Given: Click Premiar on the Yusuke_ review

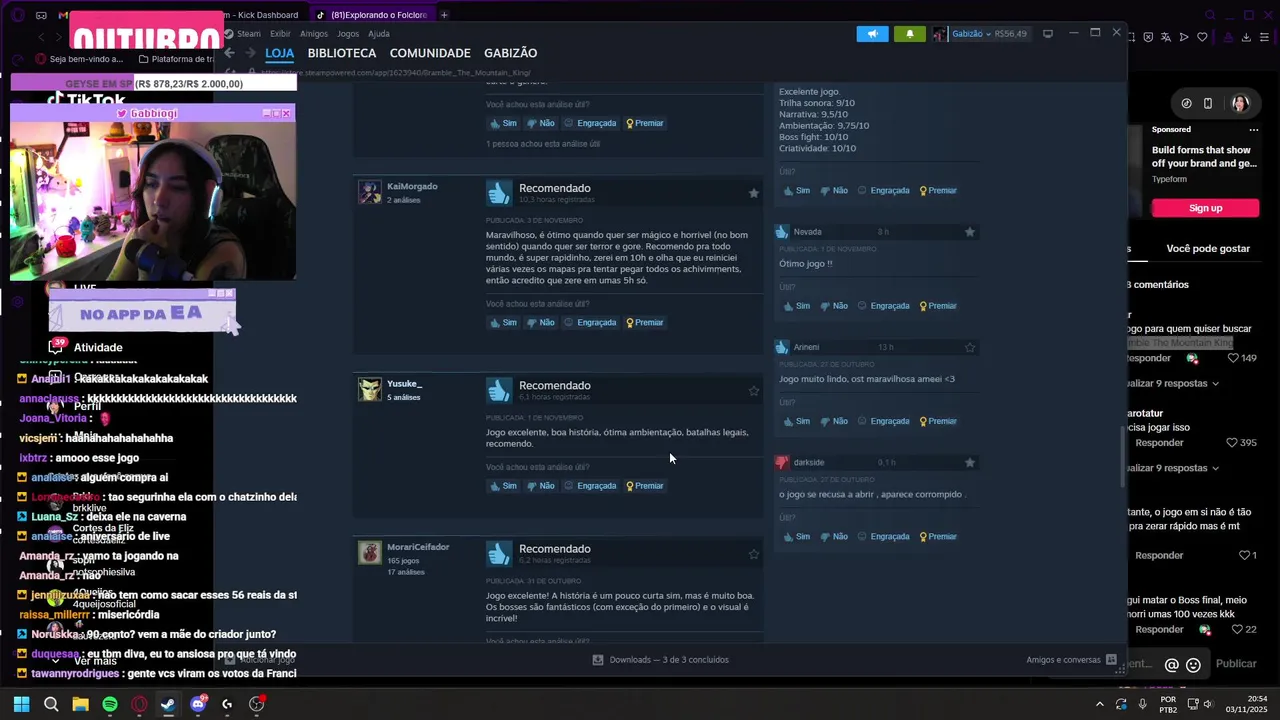Looking at the screenshot, I should [x=645, y=486].
